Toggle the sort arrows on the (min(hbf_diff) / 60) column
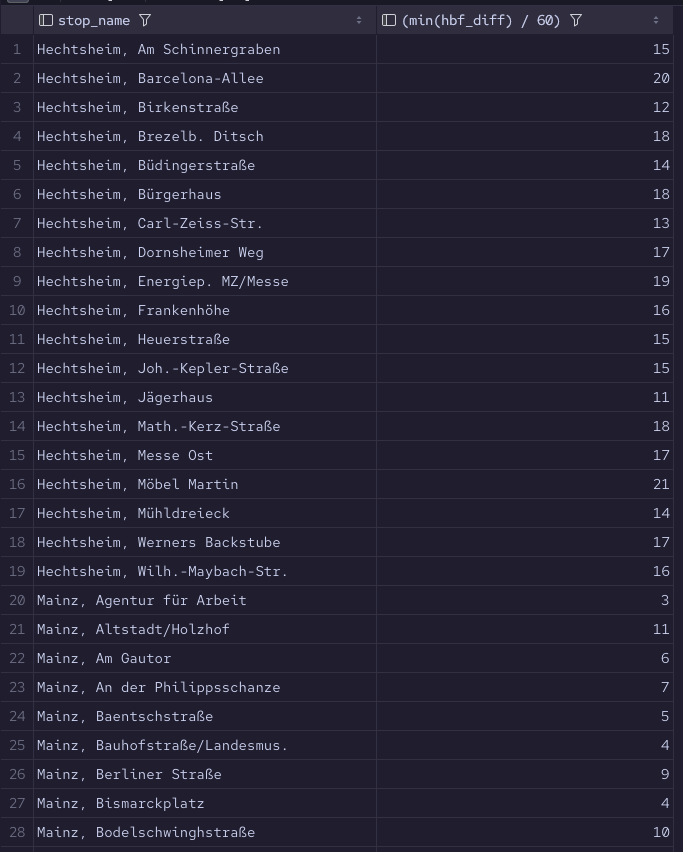This screenshot has width=683, height=852. [656, 20]
